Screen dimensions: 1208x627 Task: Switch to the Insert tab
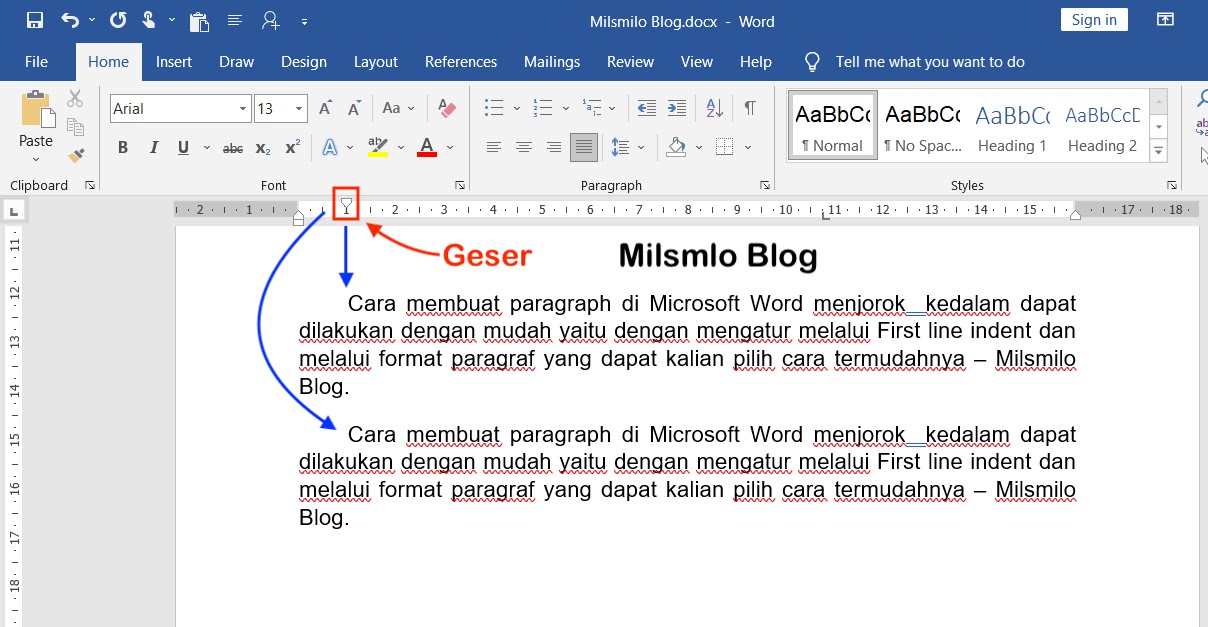(x=174, y=62)
